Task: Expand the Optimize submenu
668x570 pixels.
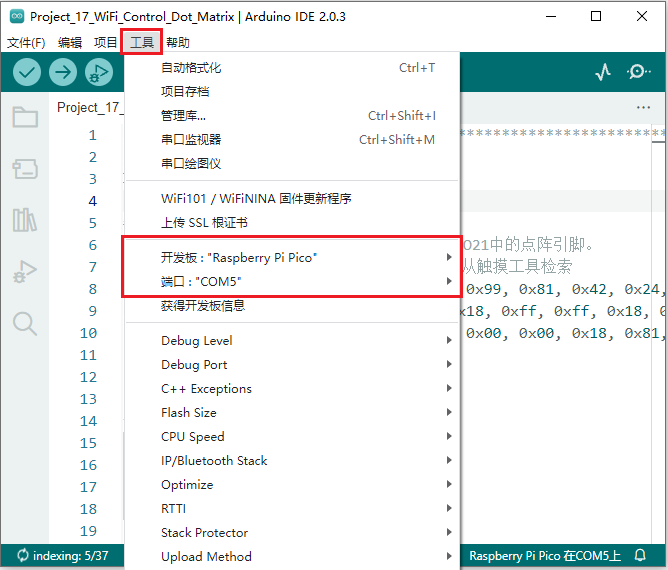Action: tap(292, 484)
